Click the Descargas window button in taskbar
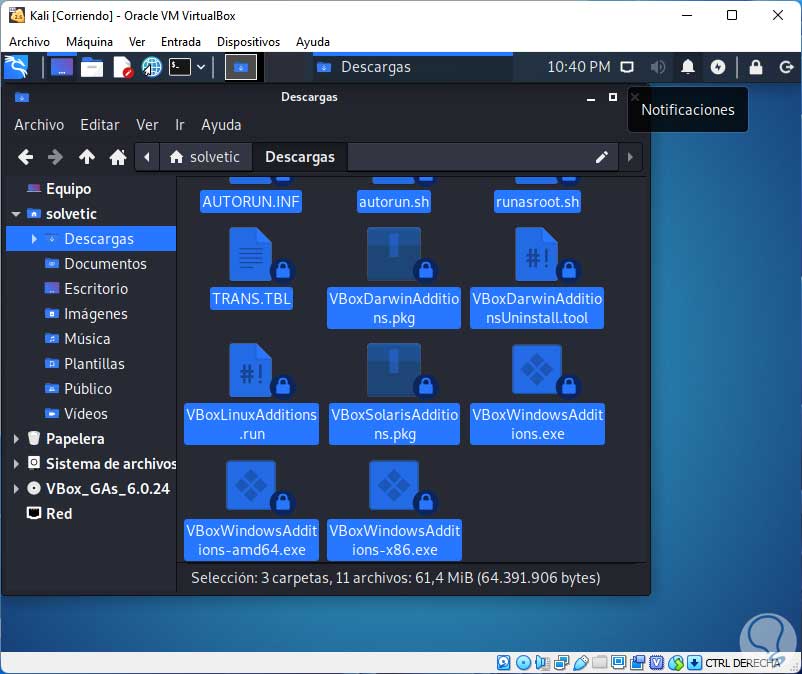 click(413, 67)
